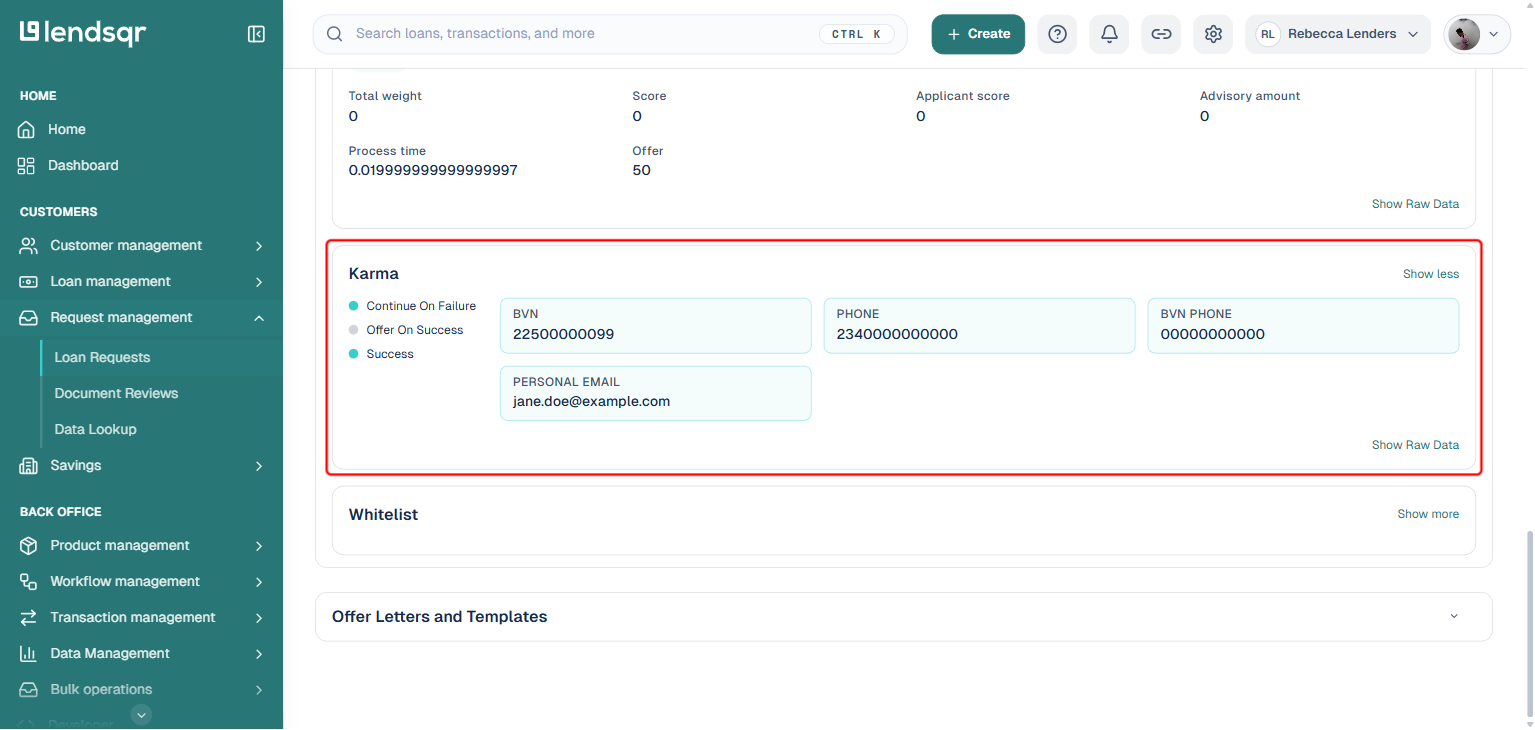1535x730 pixels.
Task: Click the Create button
Action: (978, 34)
